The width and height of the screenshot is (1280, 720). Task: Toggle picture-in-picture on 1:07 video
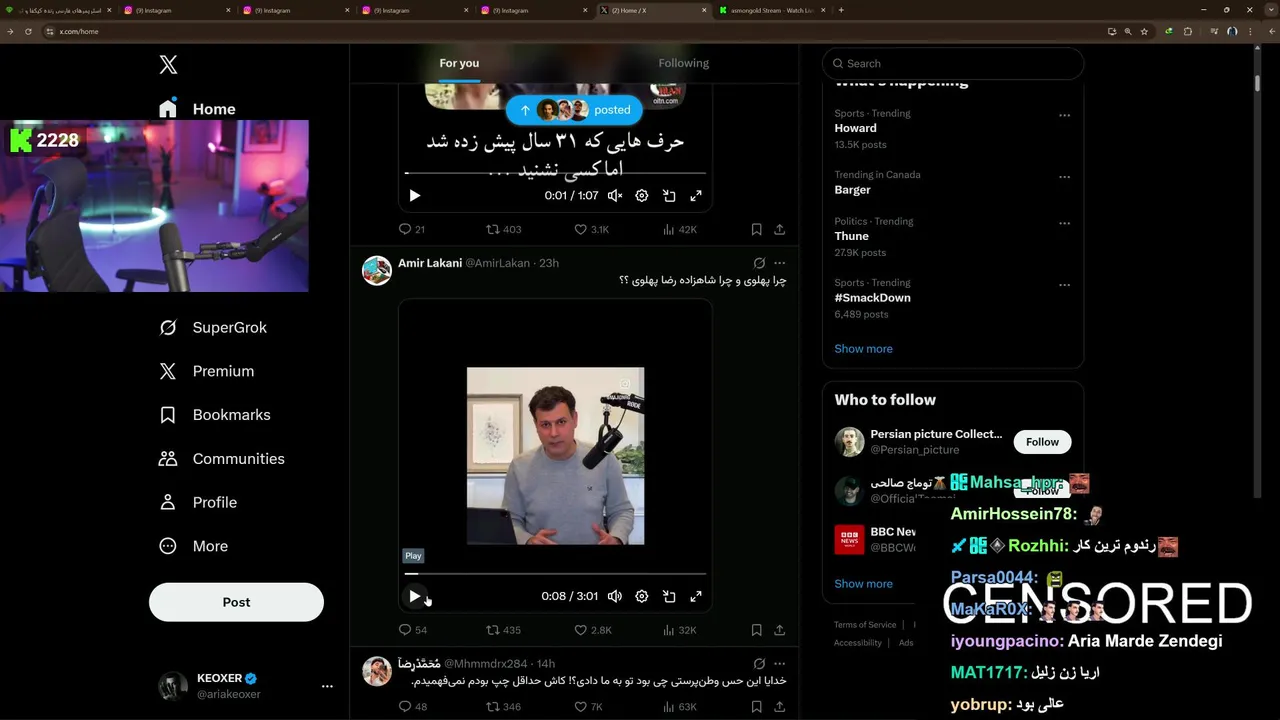click(x=669, y=196)
